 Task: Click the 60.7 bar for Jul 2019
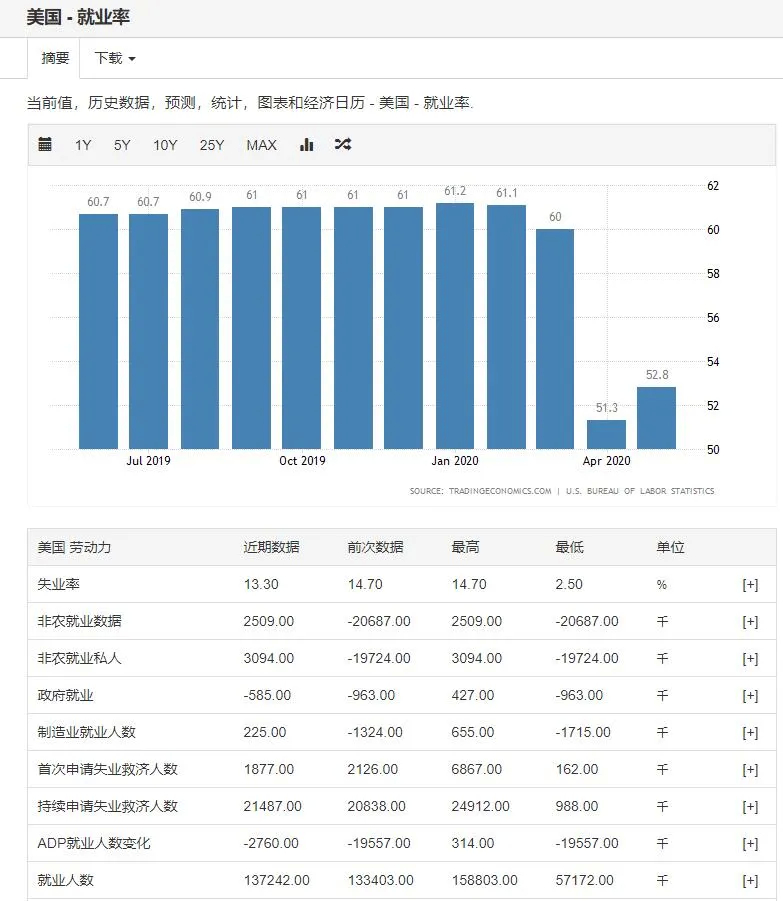point(148,332)
